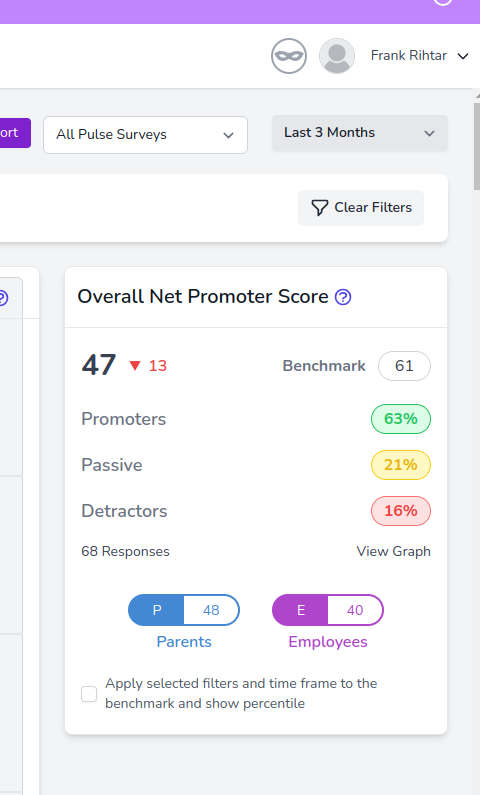Enable apply filters to benchmark checkbox
480x795 pixels.
tap(89, 694)
